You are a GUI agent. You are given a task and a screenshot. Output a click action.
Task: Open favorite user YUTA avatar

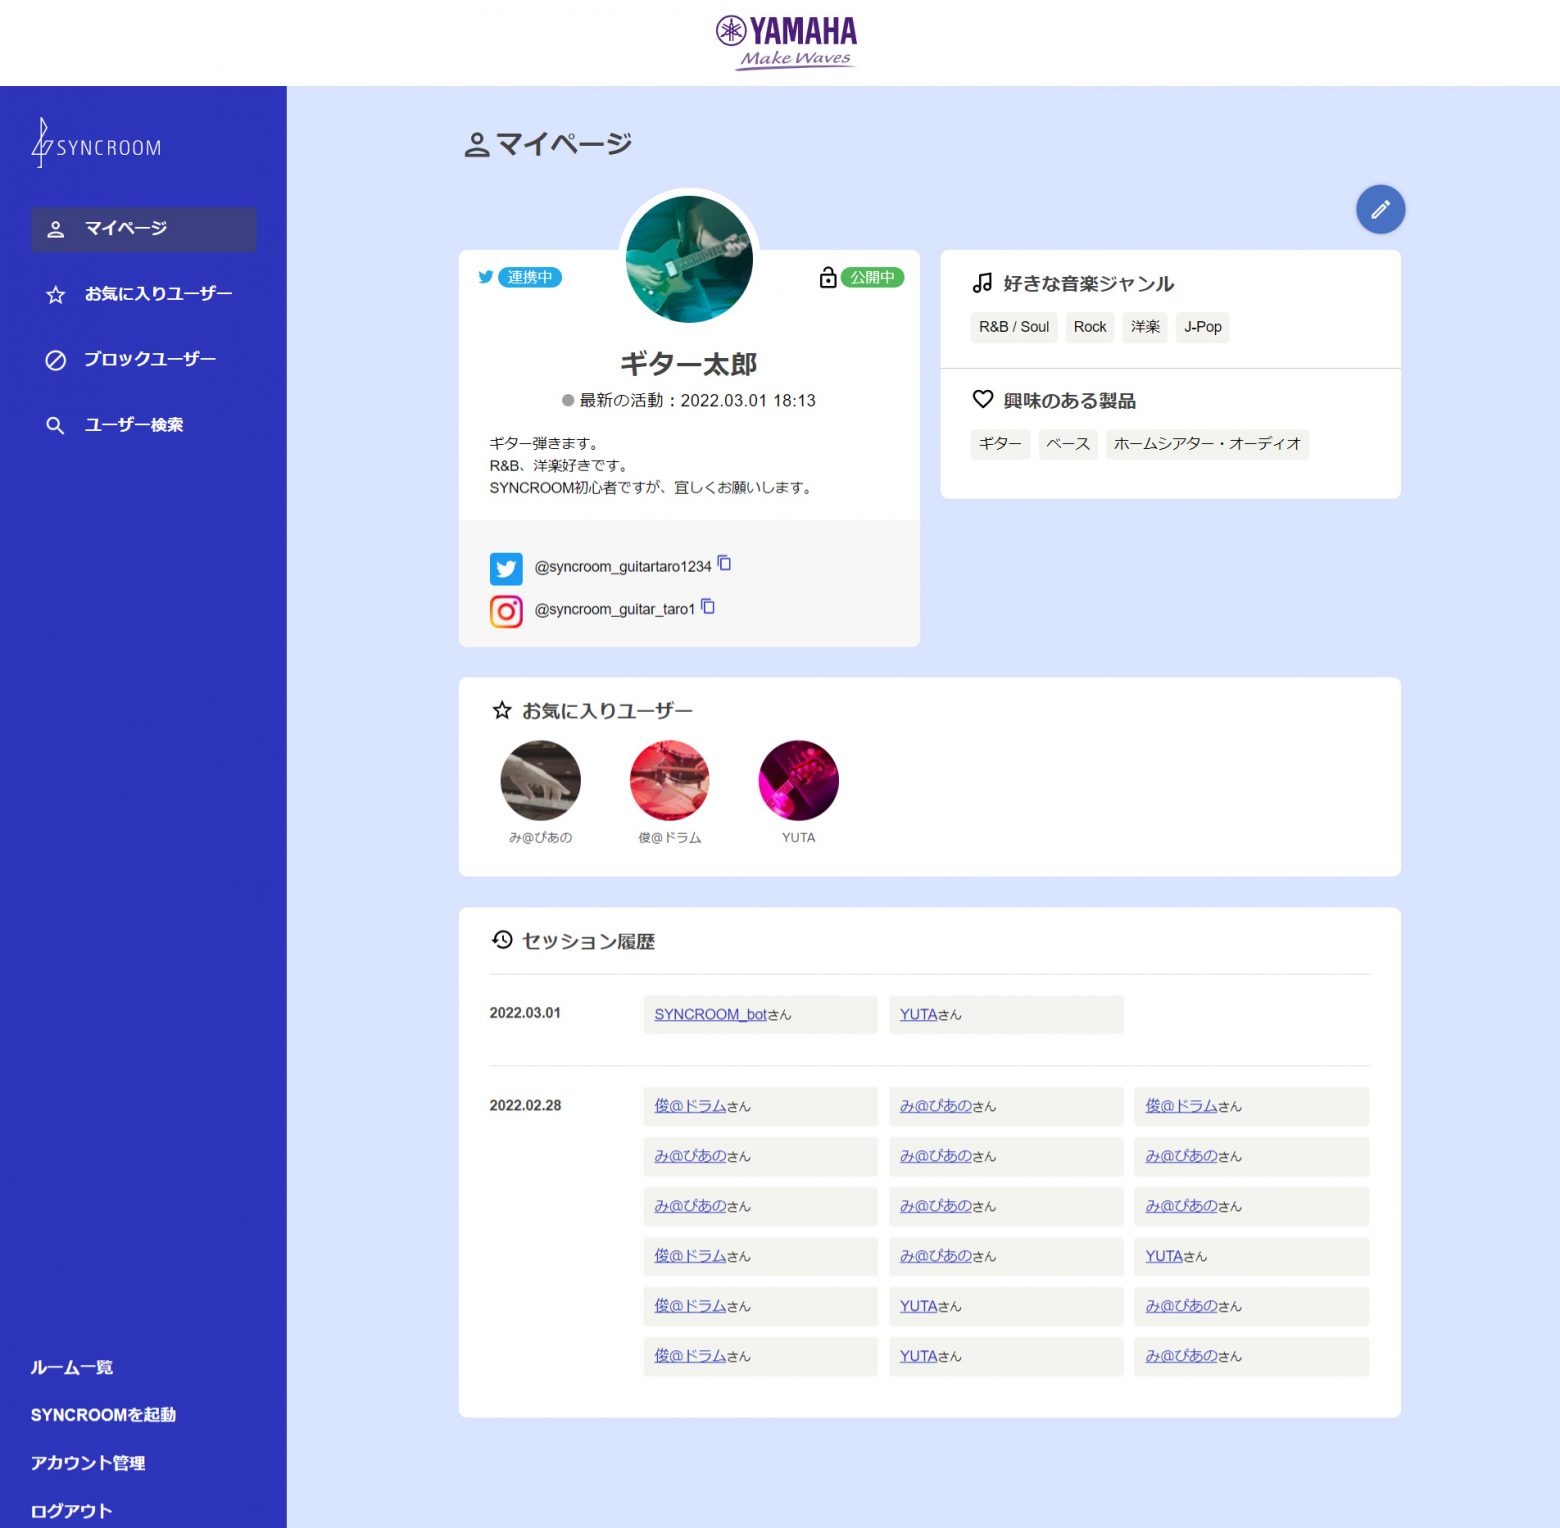coord(798,780)
